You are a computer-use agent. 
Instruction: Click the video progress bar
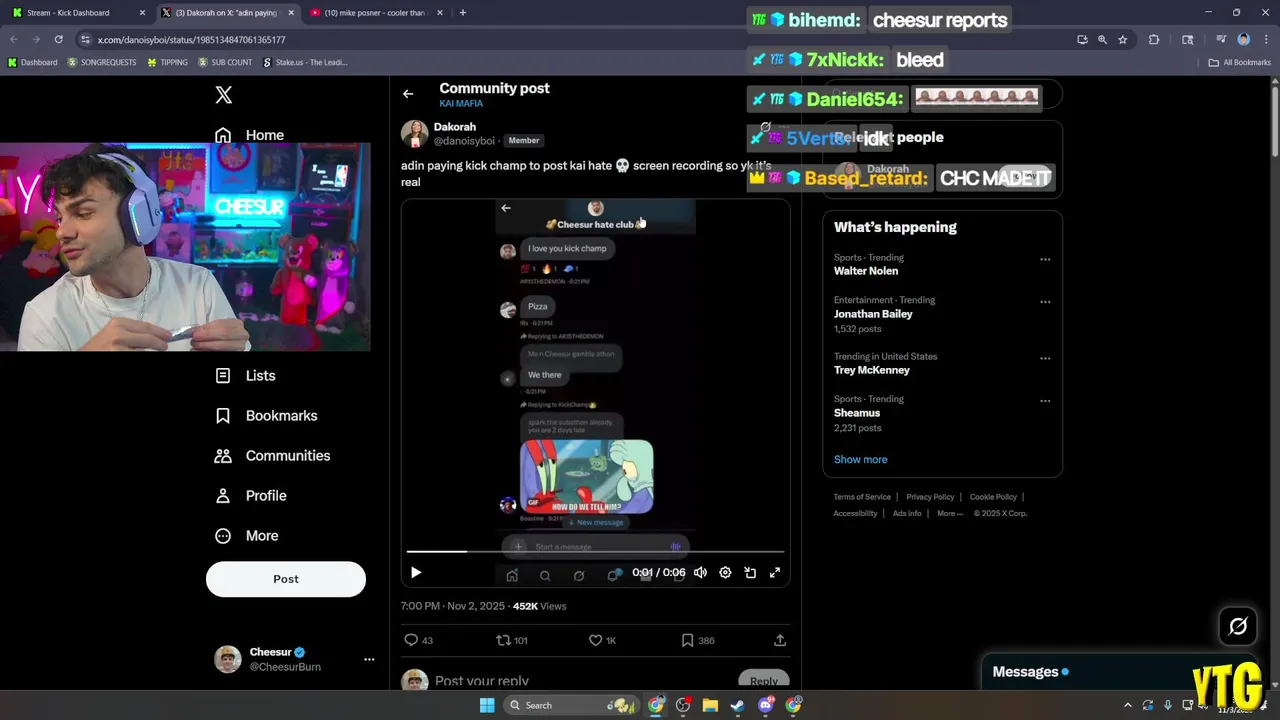[595, 551]
